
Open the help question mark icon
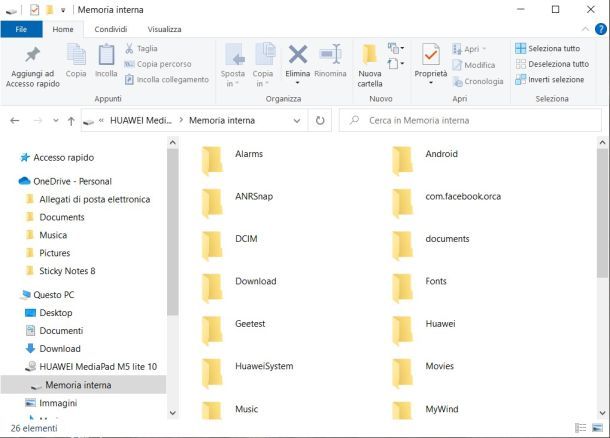(601, 29)
